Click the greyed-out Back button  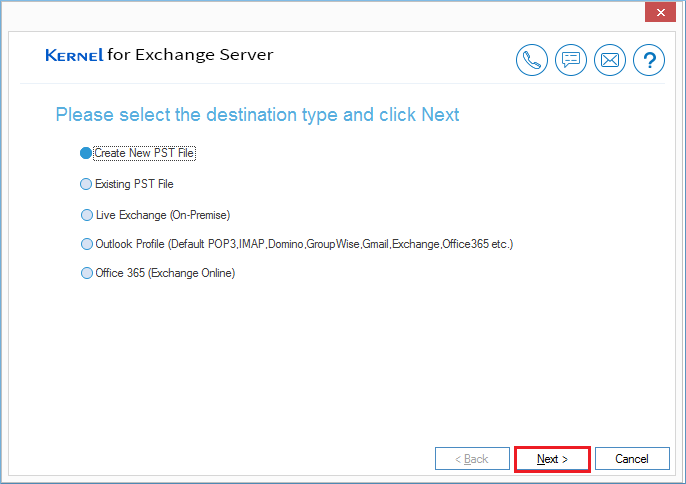pos(472,459)
